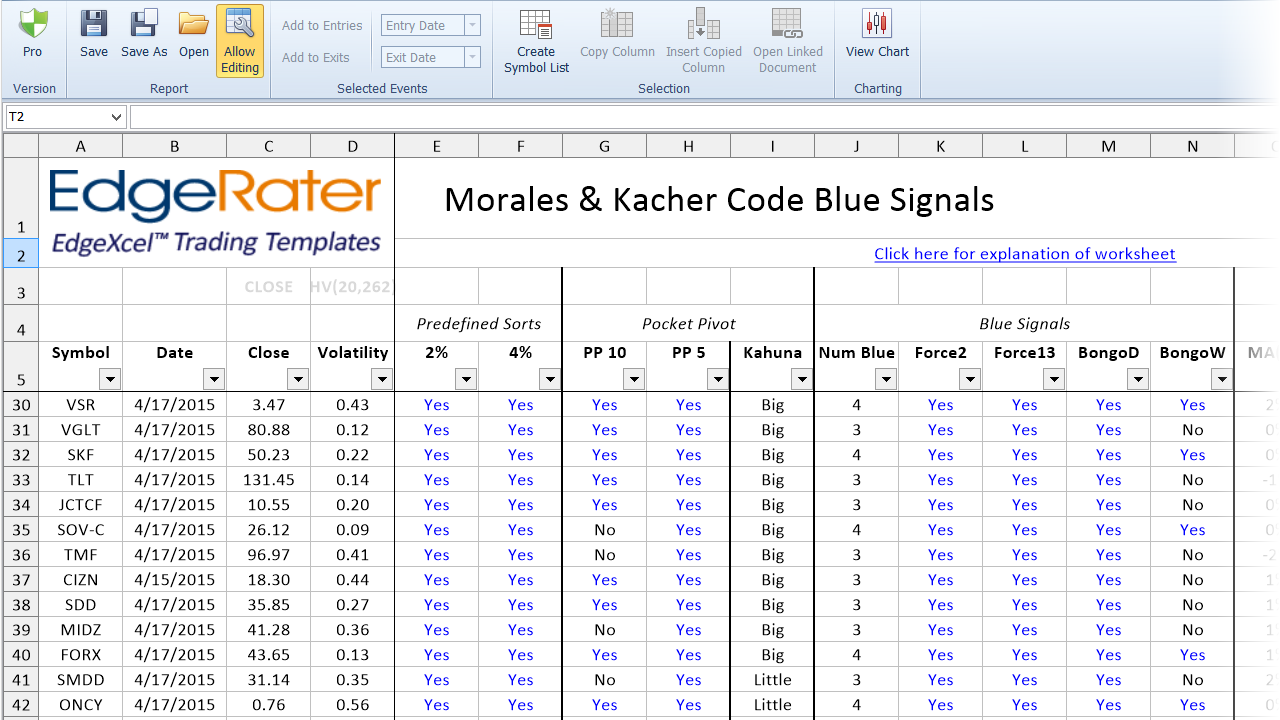
Task: Open the Symbol column filter dropdown
Action: [110, 379]
